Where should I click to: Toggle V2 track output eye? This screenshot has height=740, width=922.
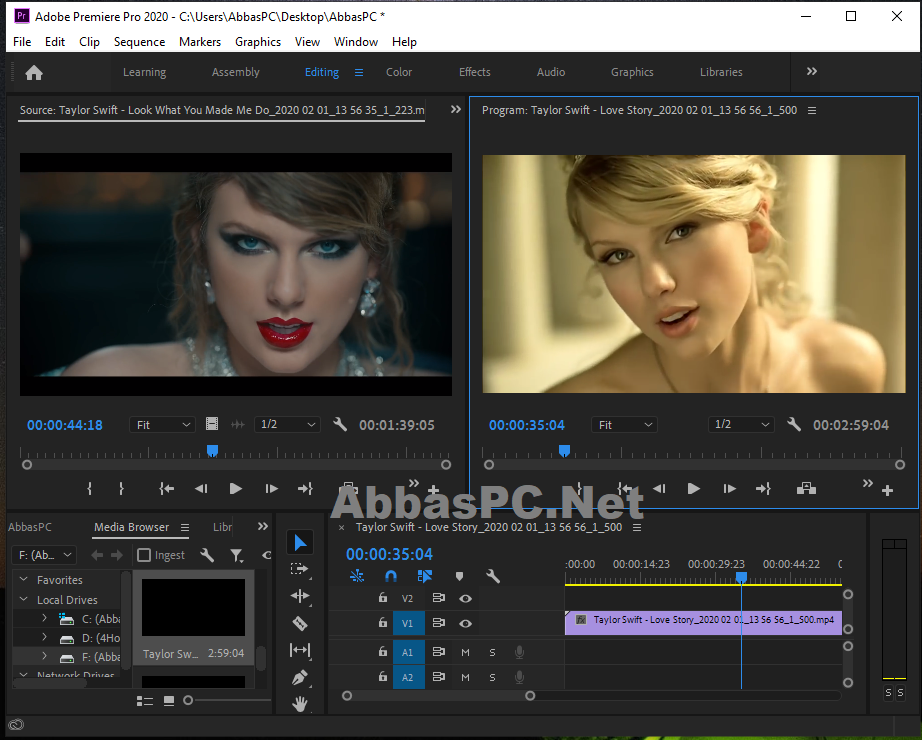(x=465, y=598)
